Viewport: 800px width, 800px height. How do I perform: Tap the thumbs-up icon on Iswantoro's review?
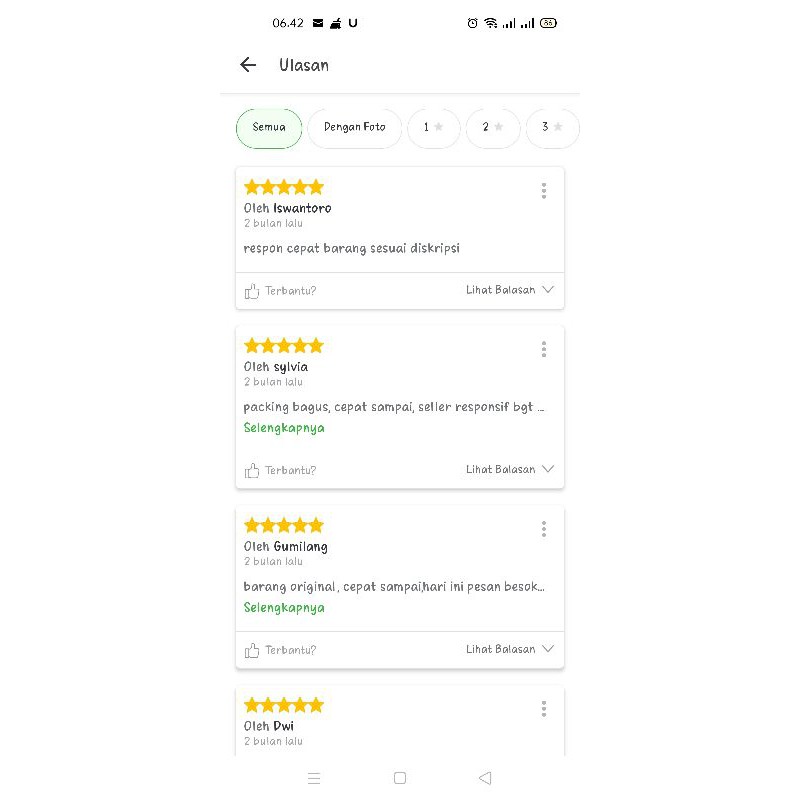coord(252,291)
